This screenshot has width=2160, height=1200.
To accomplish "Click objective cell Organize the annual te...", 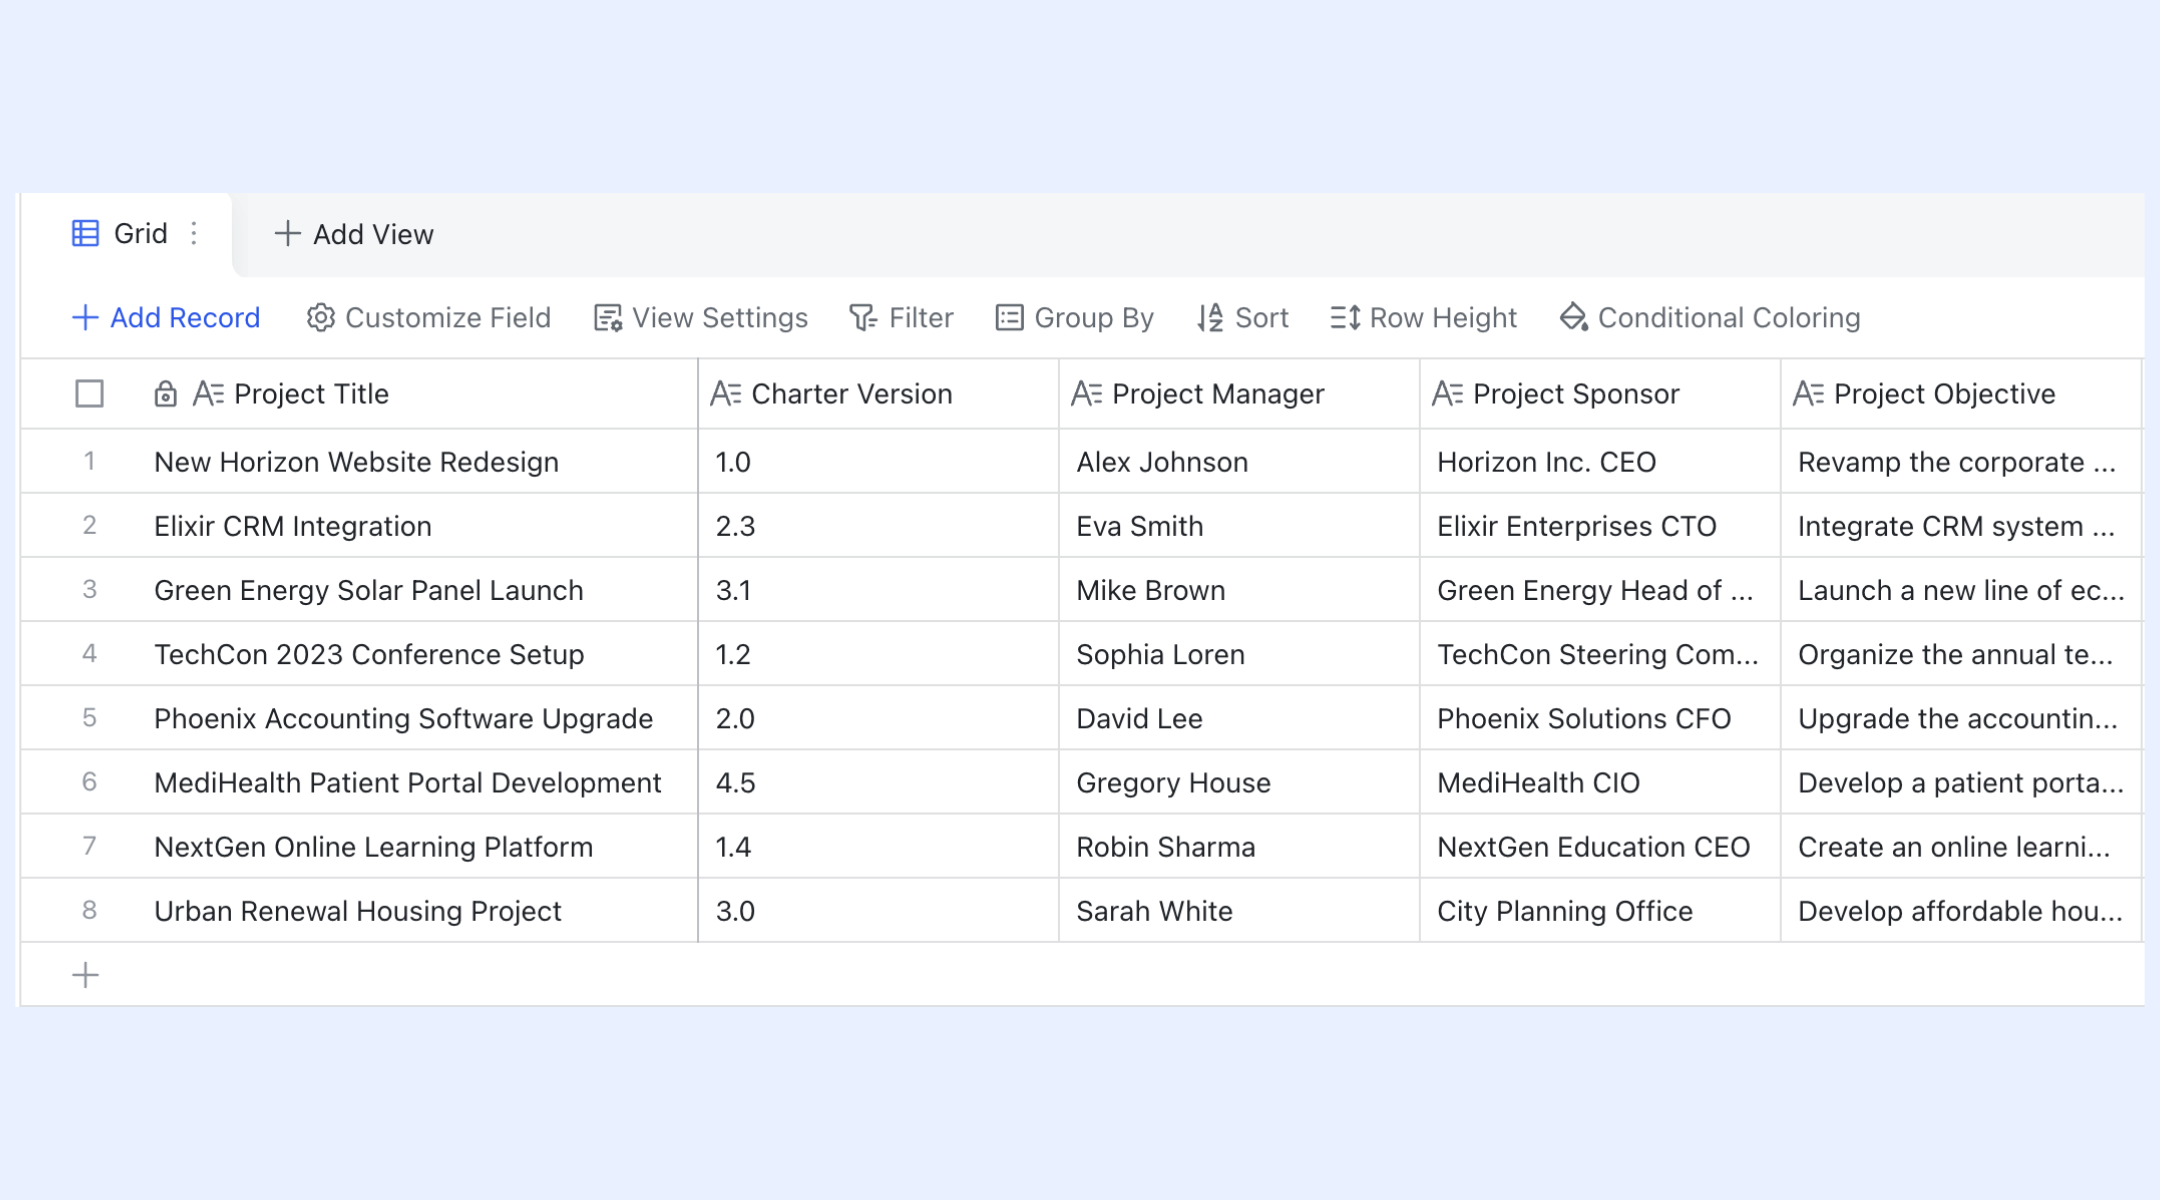I will [1961, 654].
